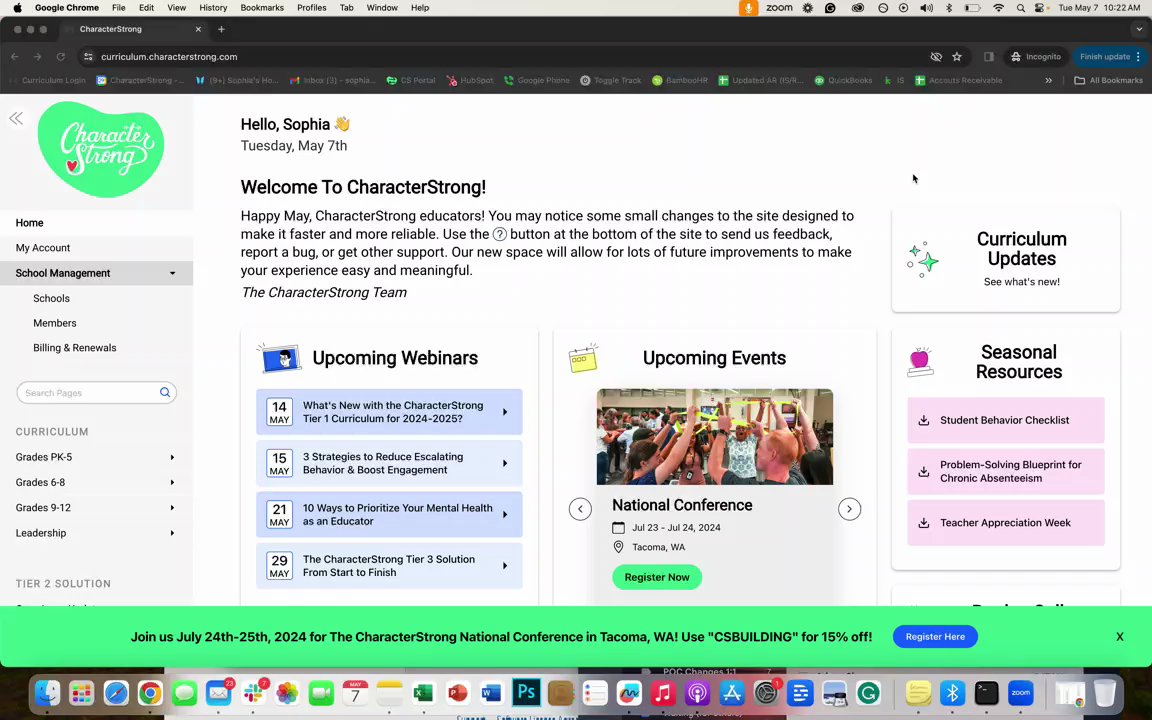Click the search magnifier in Search Pages

pos(165,392)
